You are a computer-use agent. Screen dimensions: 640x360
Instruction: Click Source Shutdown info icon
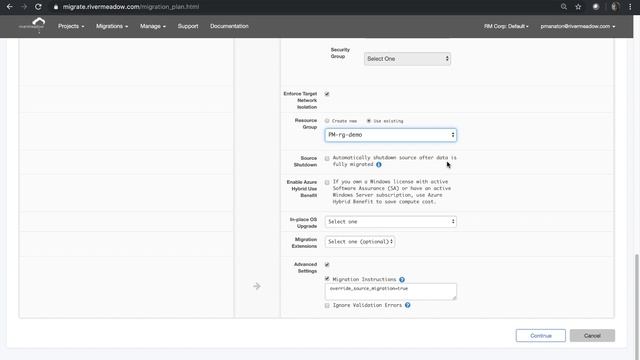tap(379, 164)
